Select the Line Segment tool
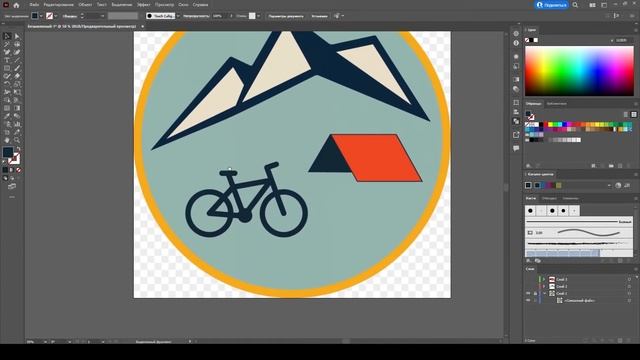640x360 pixels. pyautogui.click(x=17, y=60)
